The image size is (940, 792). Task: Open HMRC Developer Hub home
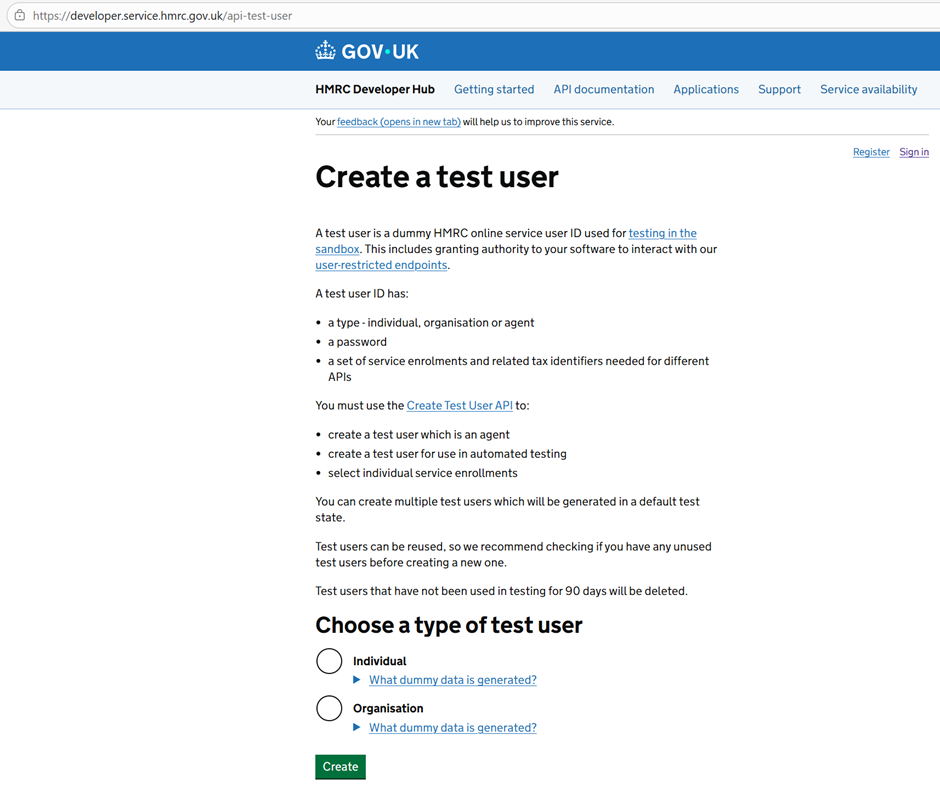click(375, 89)
